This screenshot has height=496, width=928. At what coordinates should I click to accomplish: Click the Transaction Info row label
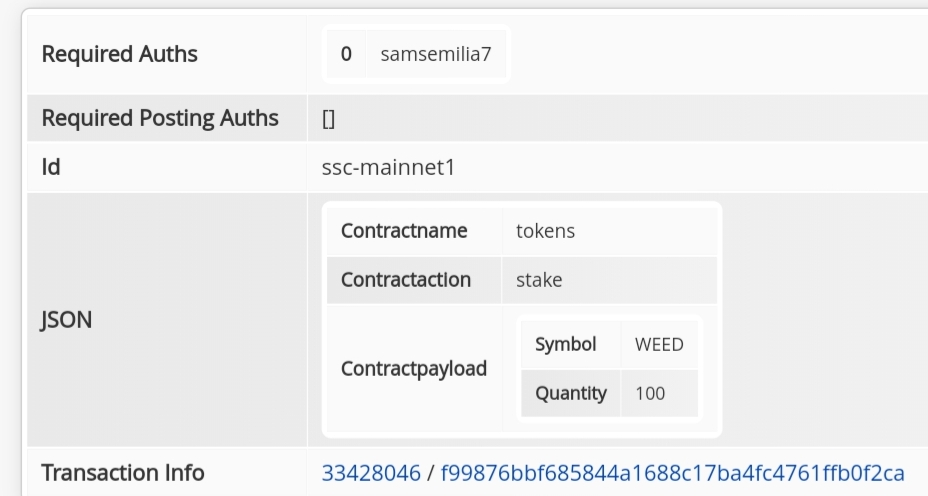123,473
